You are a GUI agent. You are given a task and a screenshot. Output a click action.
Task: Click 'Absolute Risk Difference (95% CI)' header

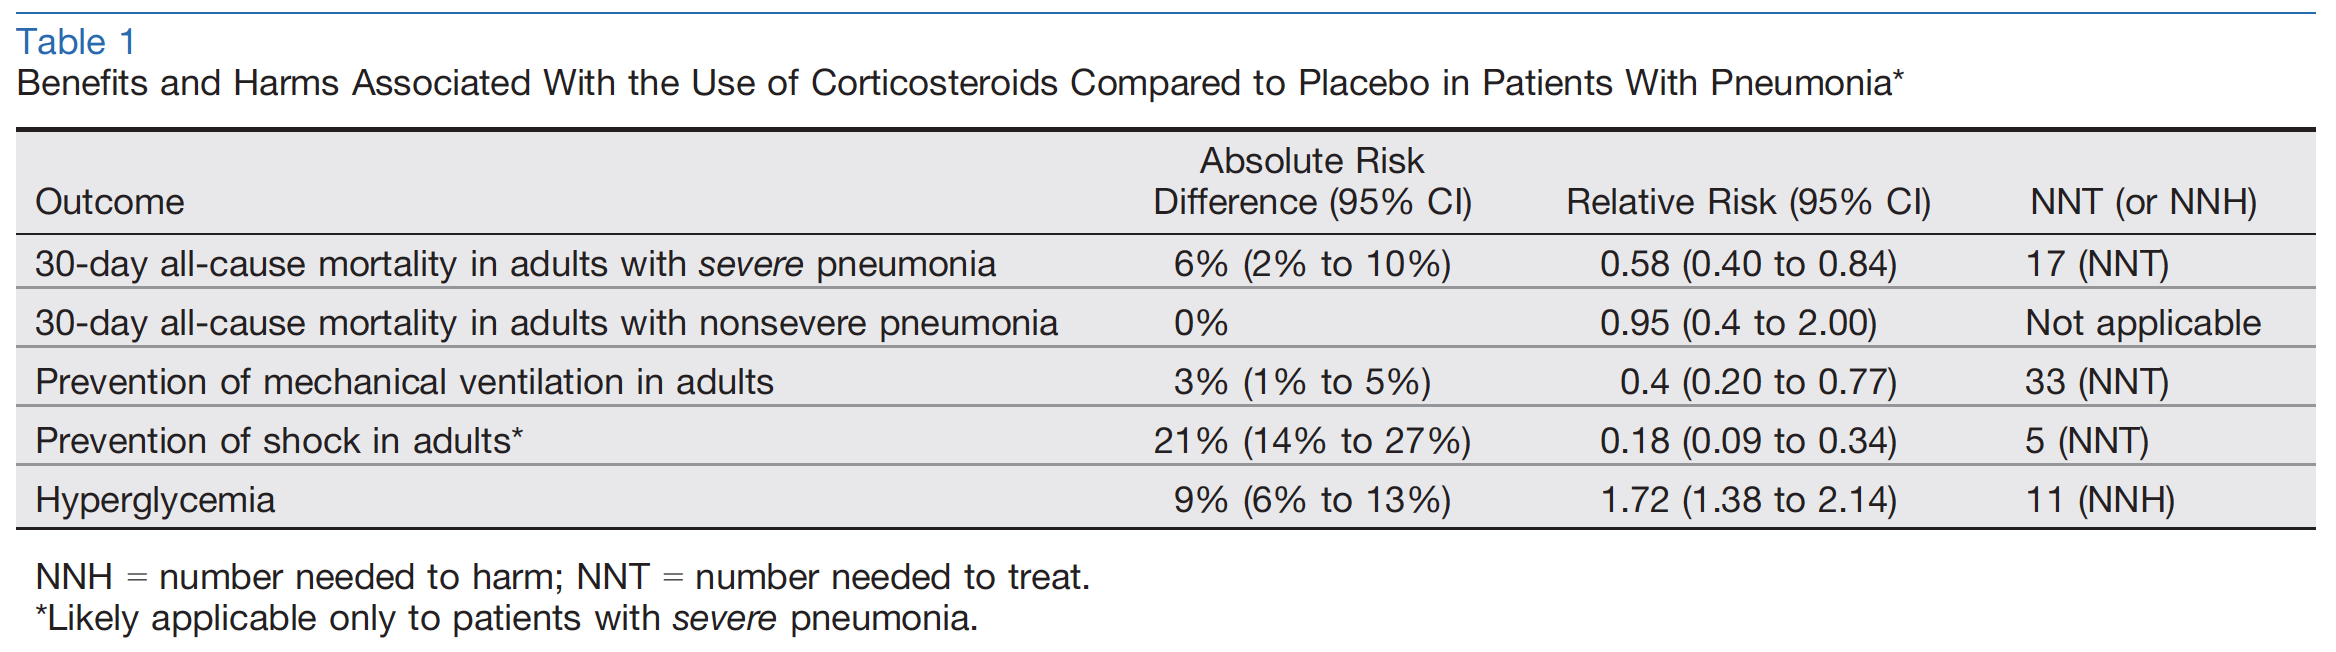coord(1312,181)
